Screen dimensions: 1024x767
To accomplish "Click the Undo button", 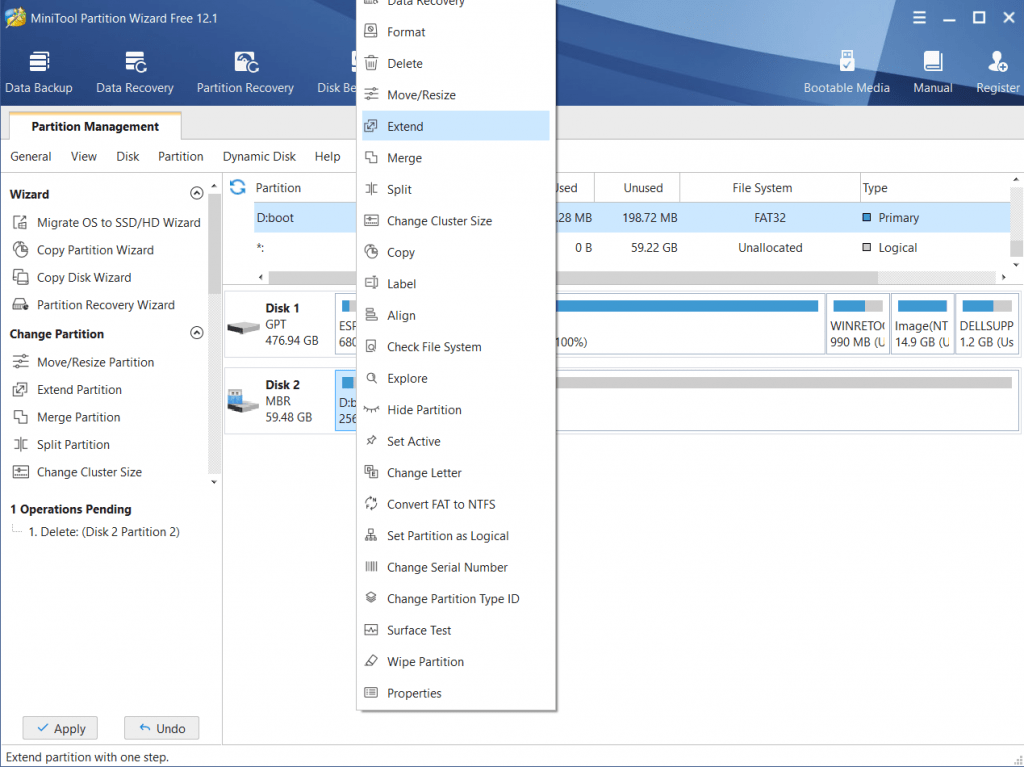I will point(161,728).
